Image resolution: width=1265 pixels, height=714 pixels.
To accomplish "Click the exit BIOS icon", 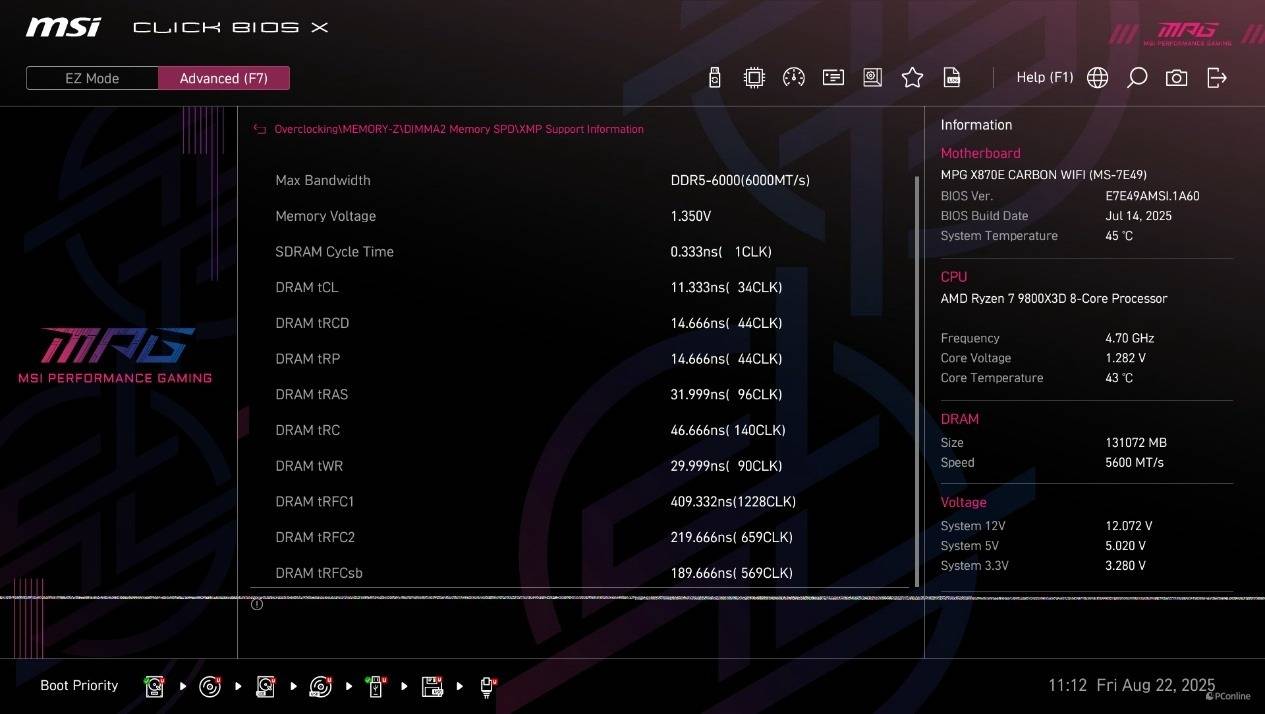I will point(1216,77).
